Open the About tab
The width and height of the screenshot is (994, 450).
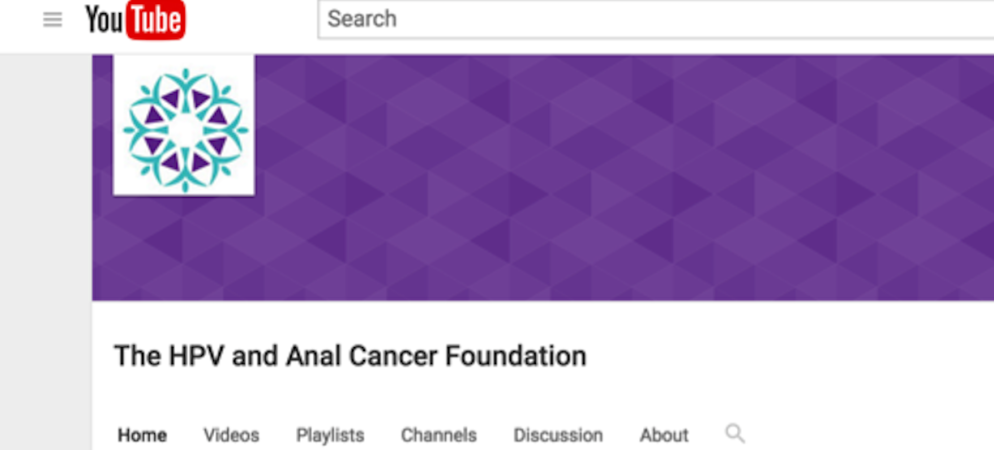coord(664,435)
